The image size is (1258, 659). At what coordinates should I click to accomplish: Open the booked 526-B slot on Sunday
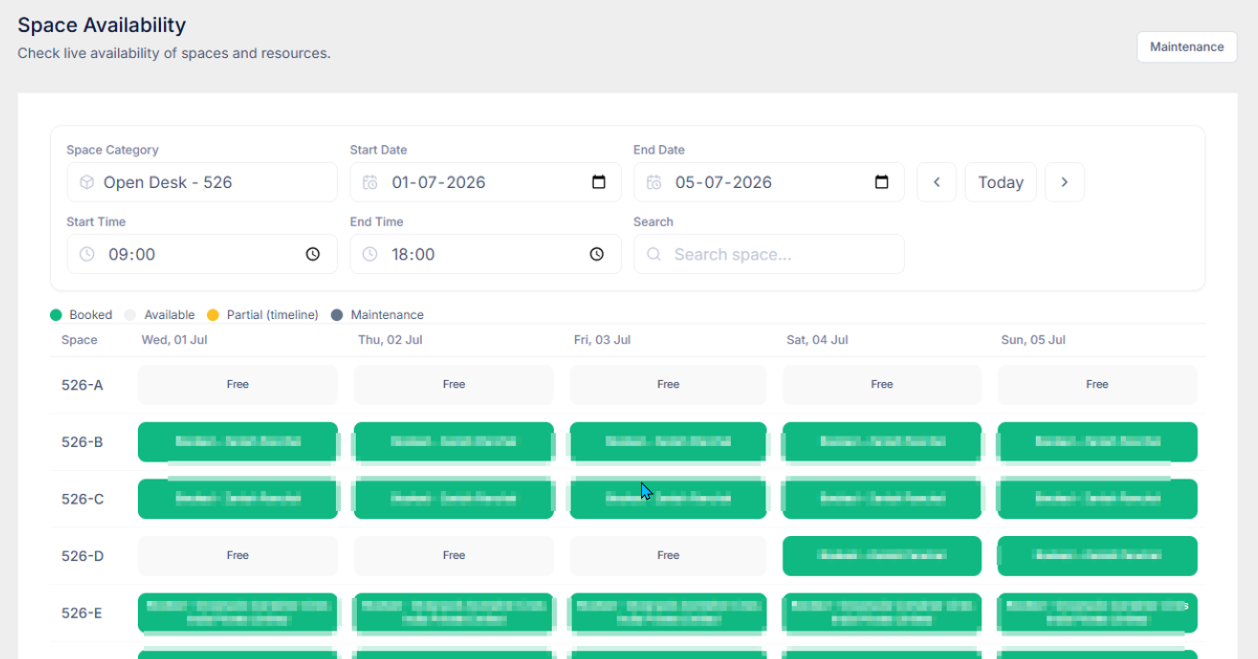(1097, 442)
